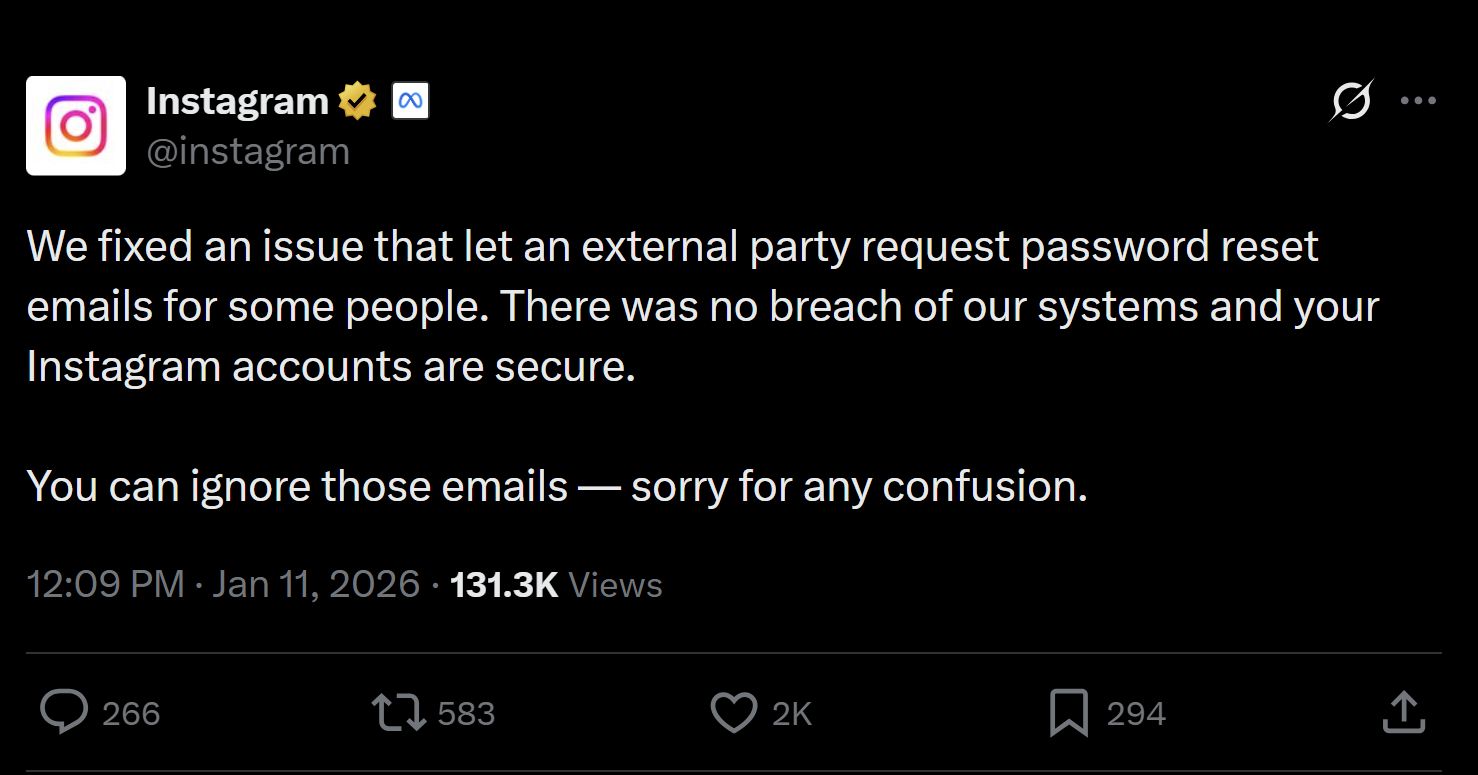1478x775 pixels.
Task: Open the three-dot more options menu
Action: coord(1418,101)
